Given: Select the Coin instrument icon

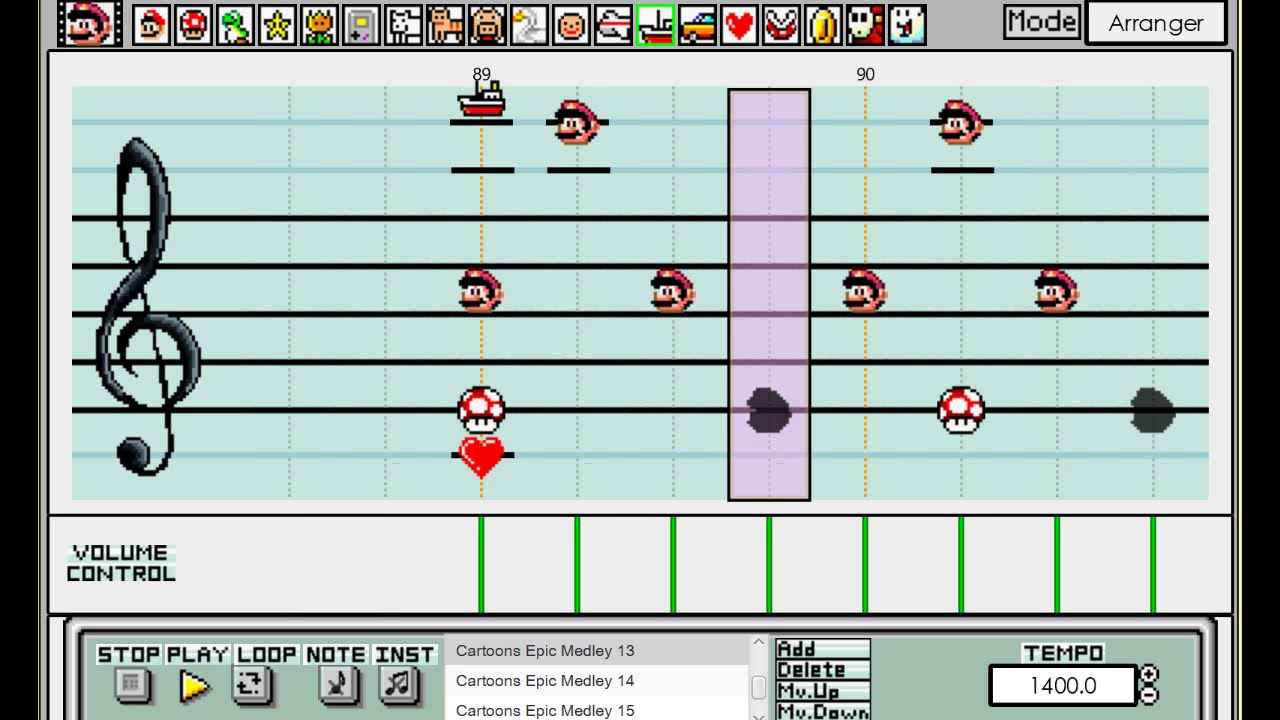Looking at the screenshot, I should pyautogui.click(x=823, y=25).
